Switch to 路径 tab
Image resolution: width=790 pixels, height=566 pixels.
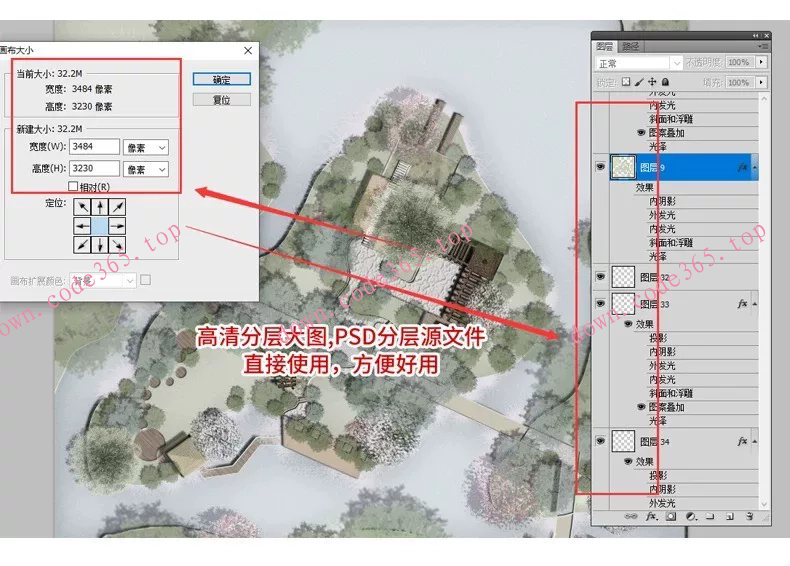click(x=630, y=46)
